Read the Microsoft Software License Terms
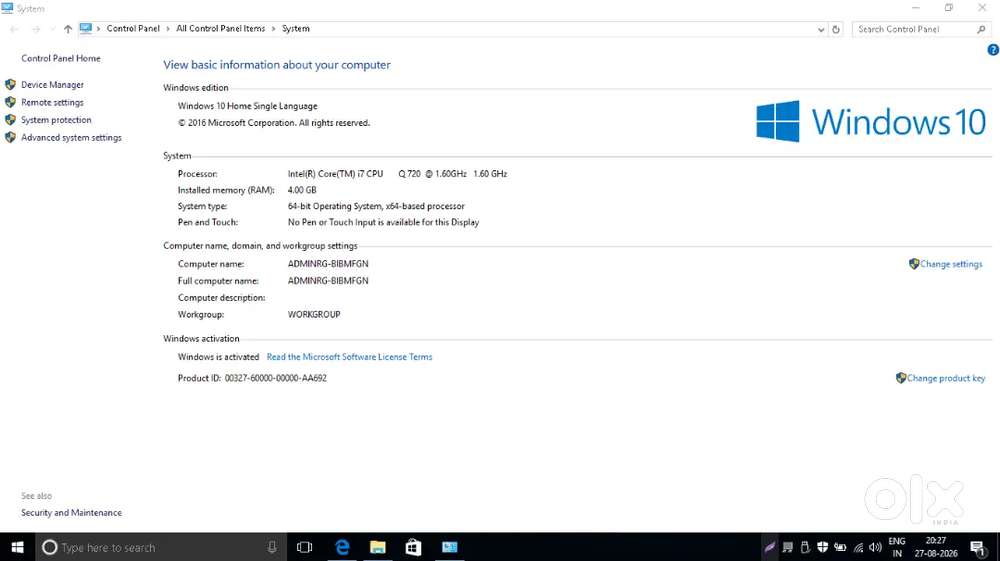 (349, 357)
